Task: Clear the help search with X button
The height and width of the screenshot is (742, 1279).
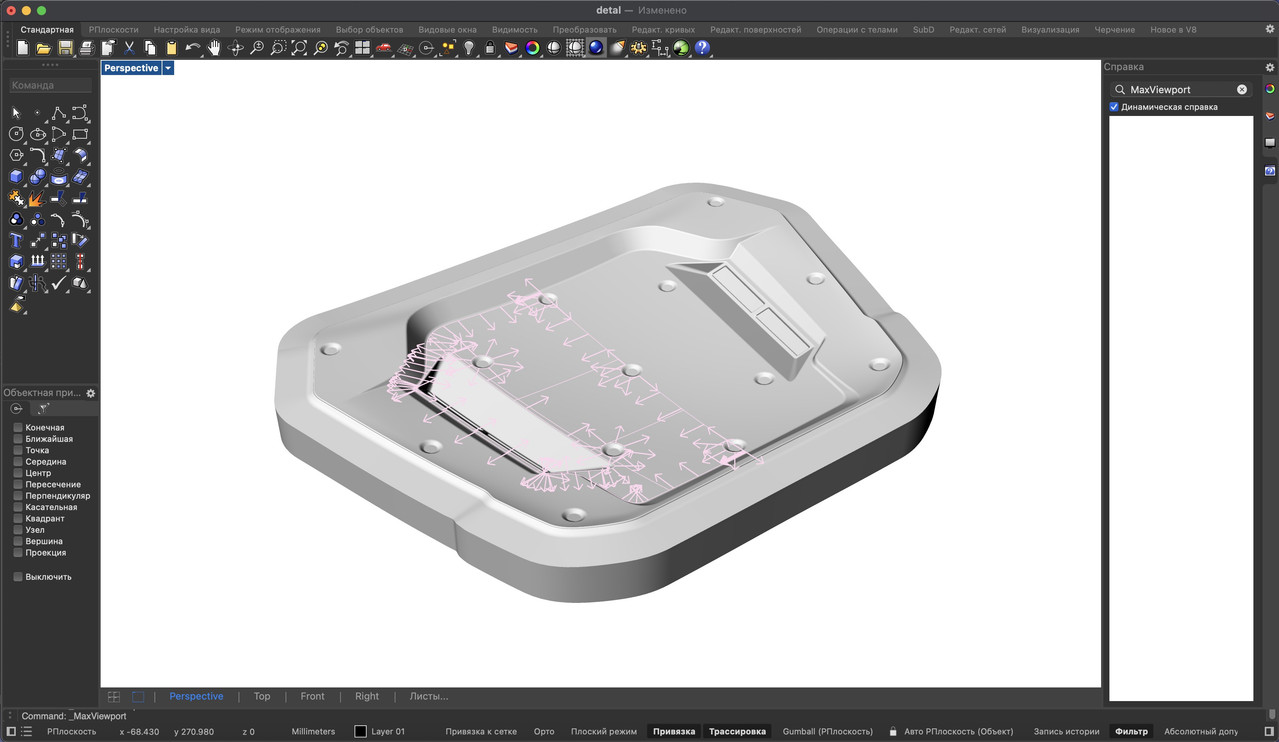Action: [x=1242, y=89]
